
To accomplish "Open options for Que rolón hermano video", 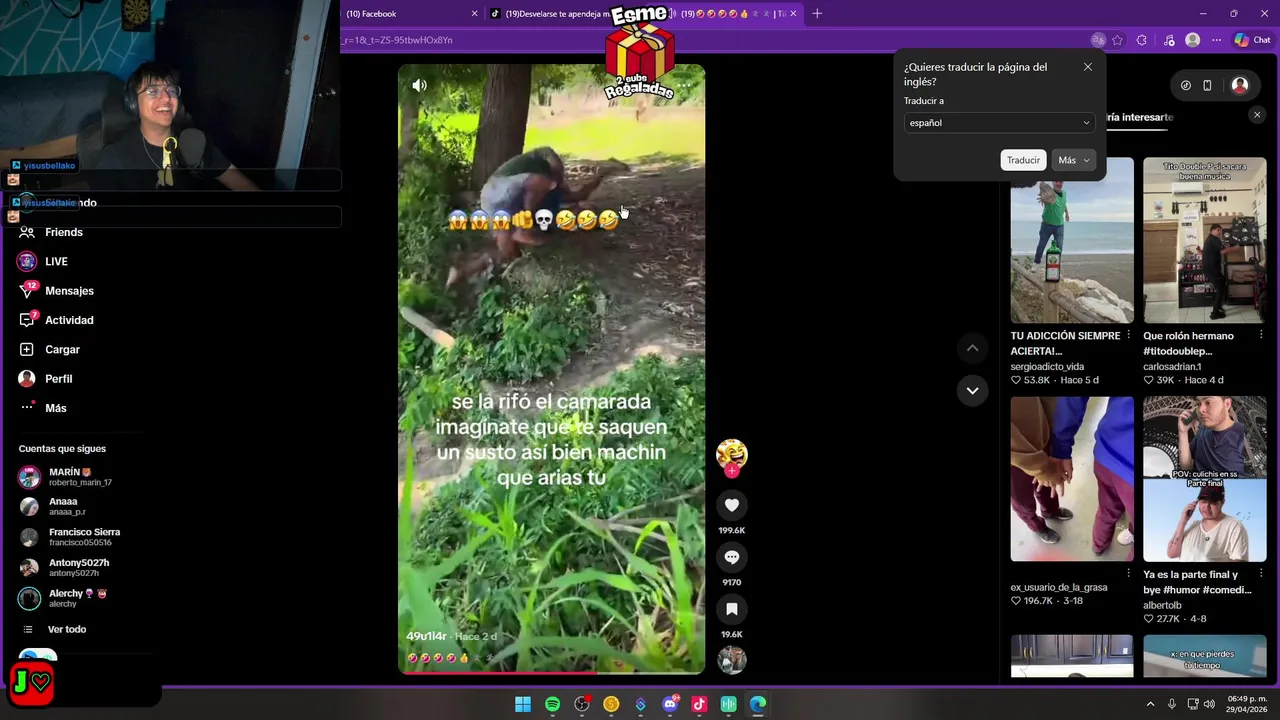I will 1261,335.
